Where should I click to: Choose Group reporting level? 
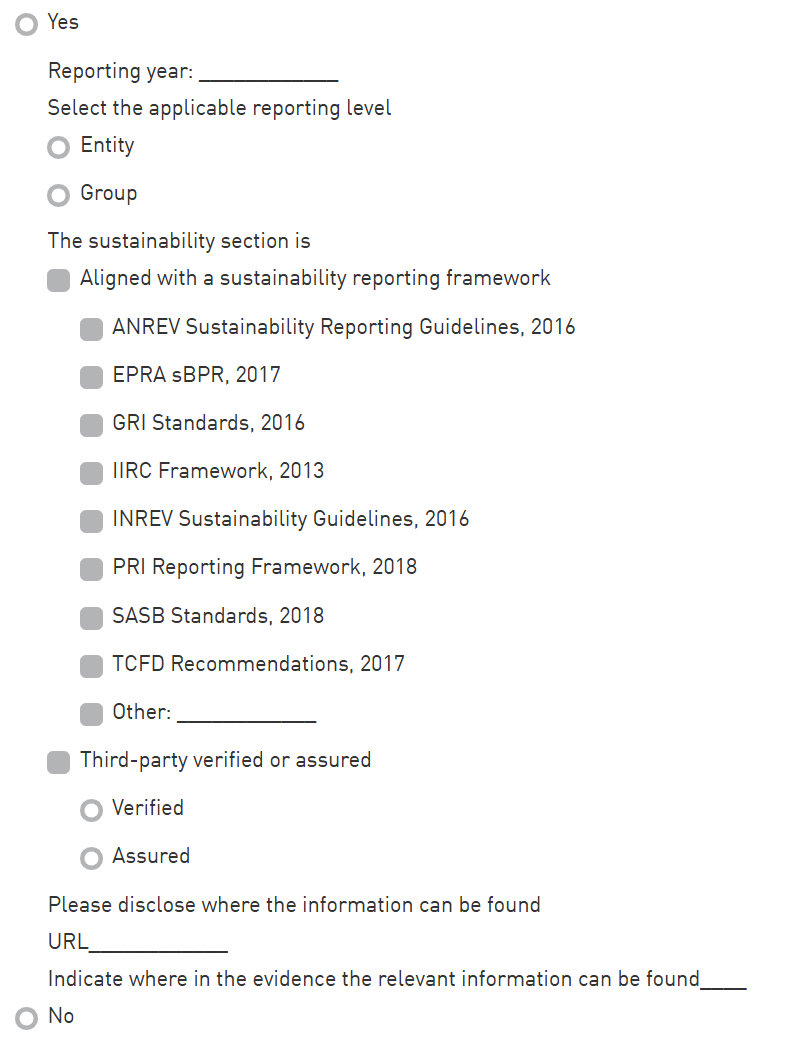pos(59,195)
